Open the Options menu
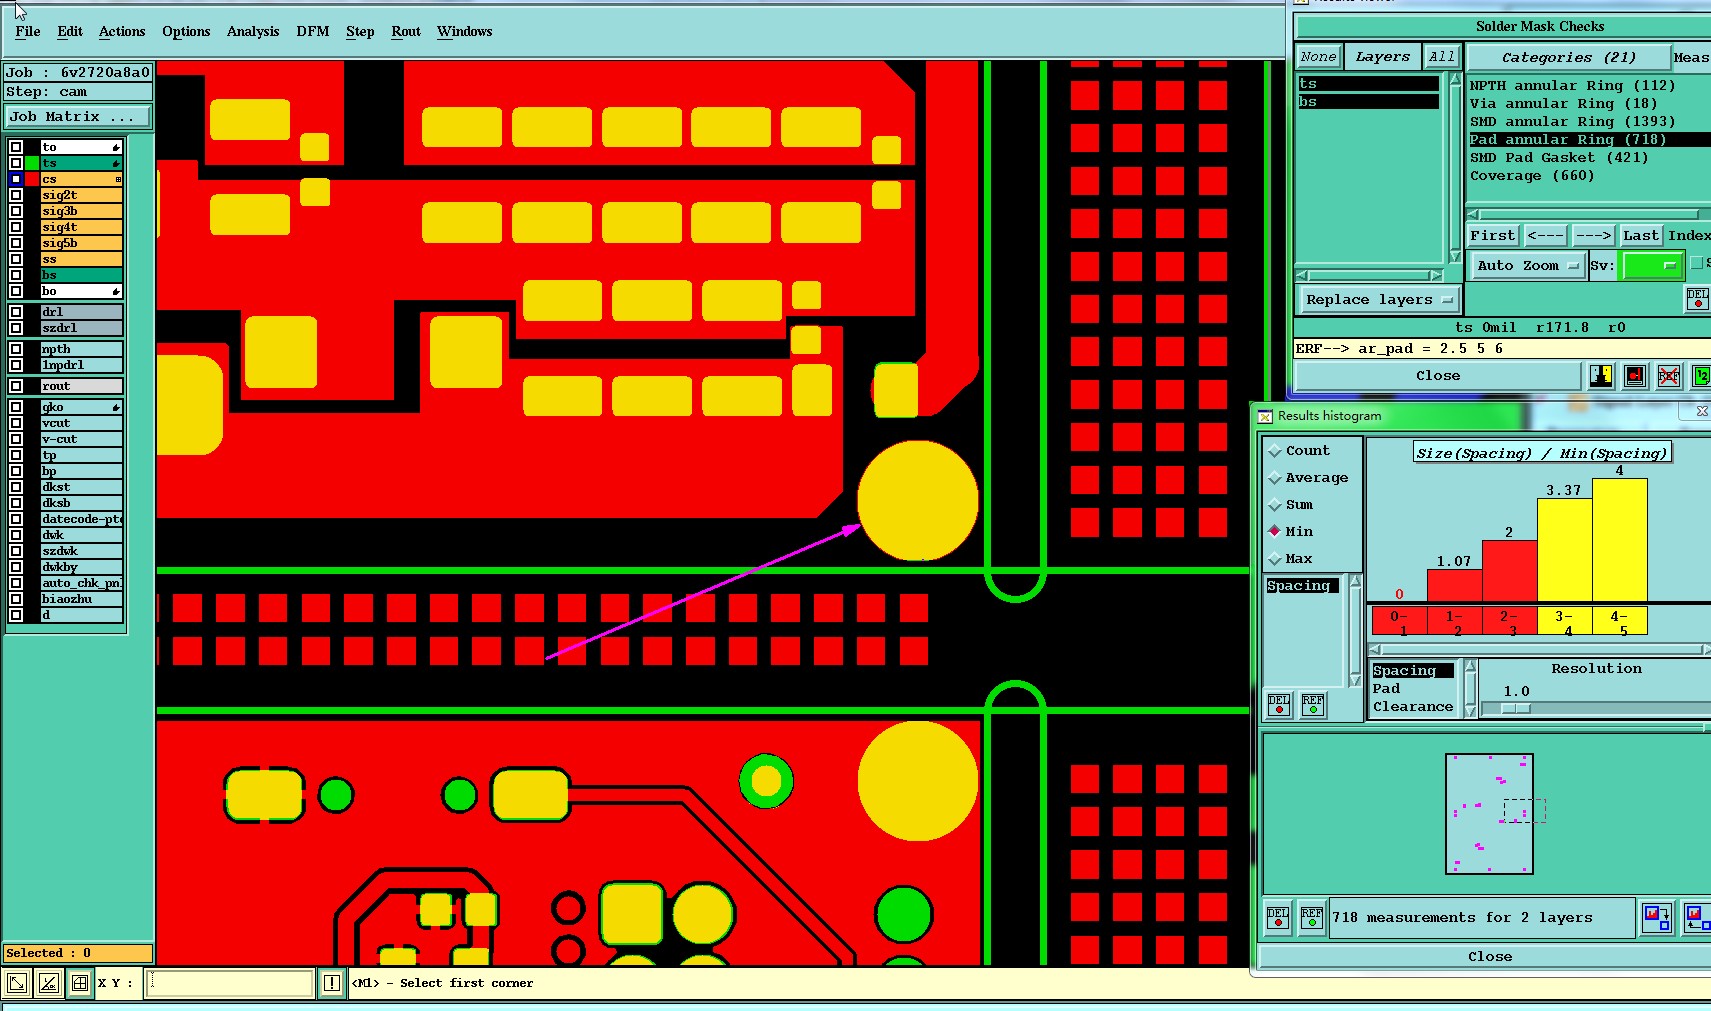Image resolution: width=1711 pixels, height=1011 pixels. coord(186,32)
